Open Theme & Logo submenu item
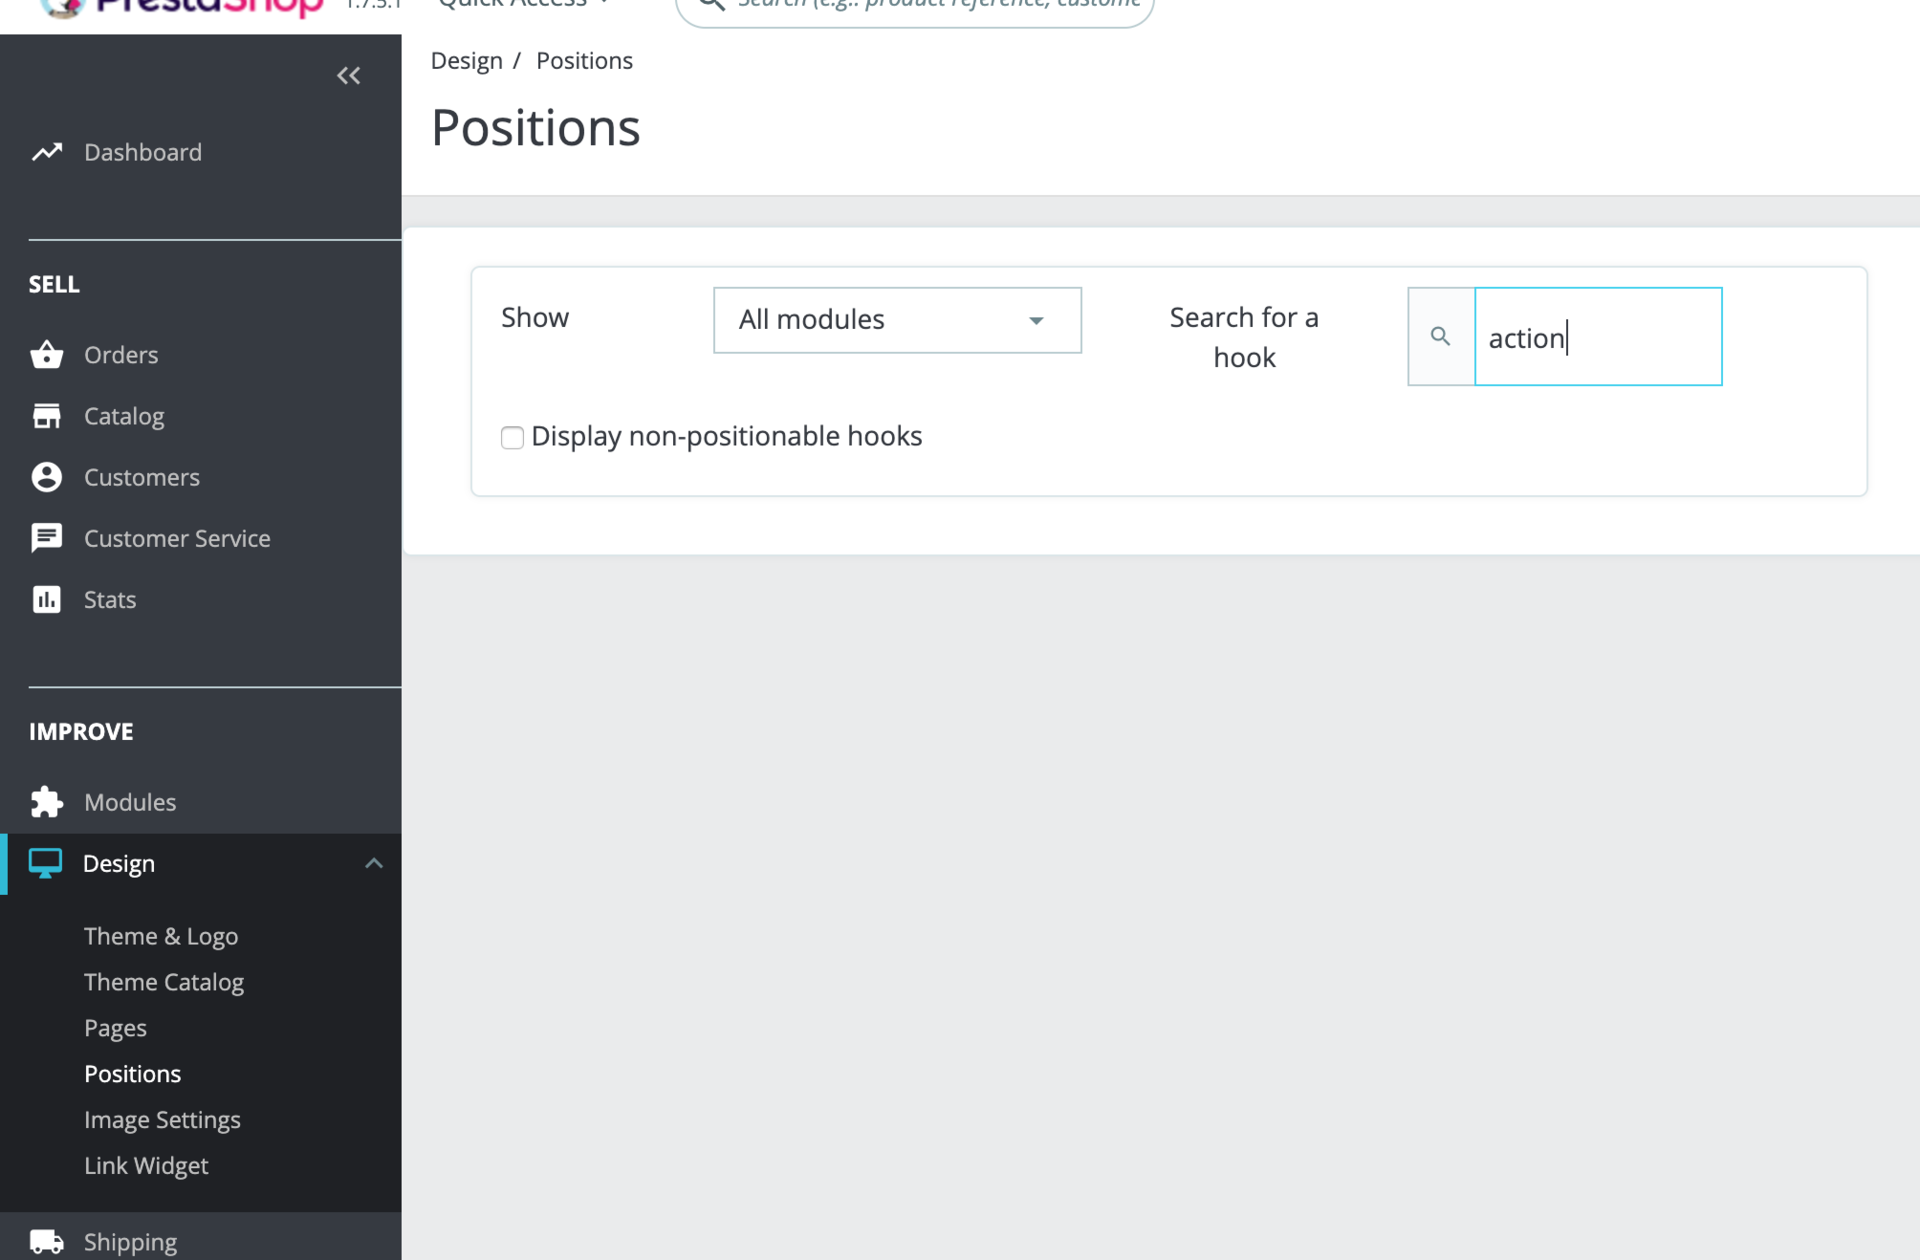The height and width of the screenshot is (1260, 1920). tap(161, 936)
